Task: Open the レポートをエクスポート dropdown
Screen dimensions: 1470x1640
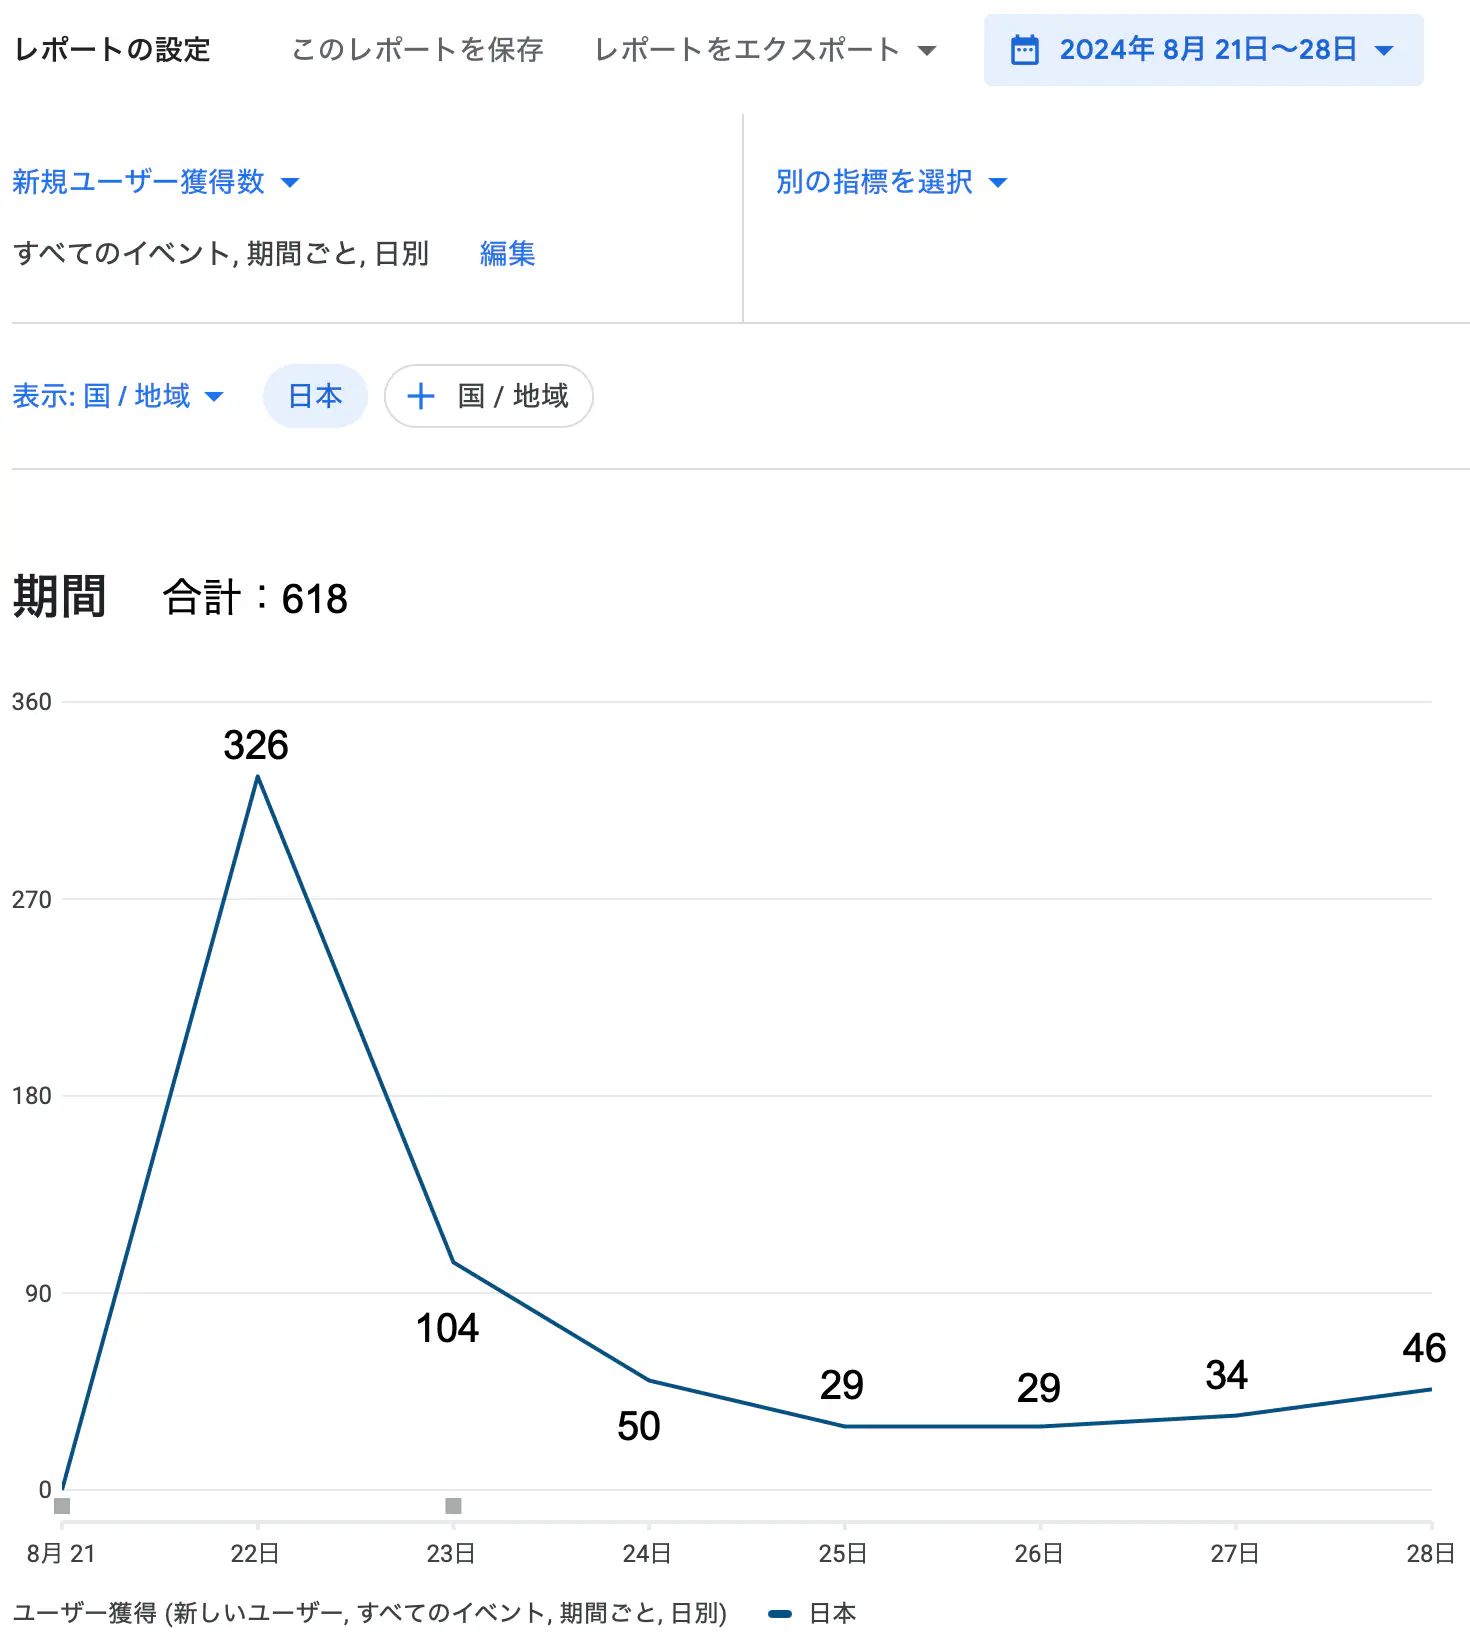Action: point(765,50)
